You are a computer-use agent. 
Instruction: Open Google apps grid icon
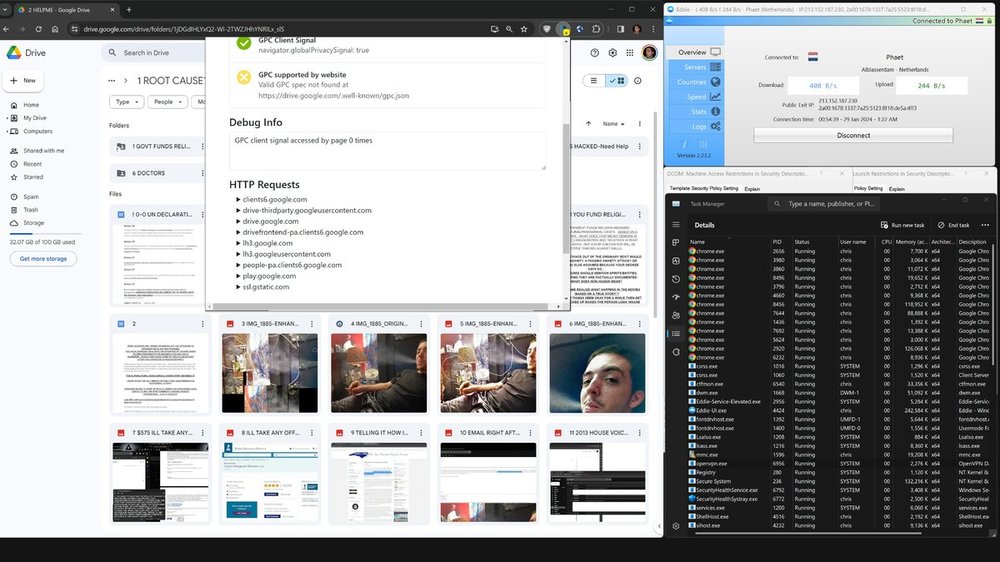pos(629,53)
